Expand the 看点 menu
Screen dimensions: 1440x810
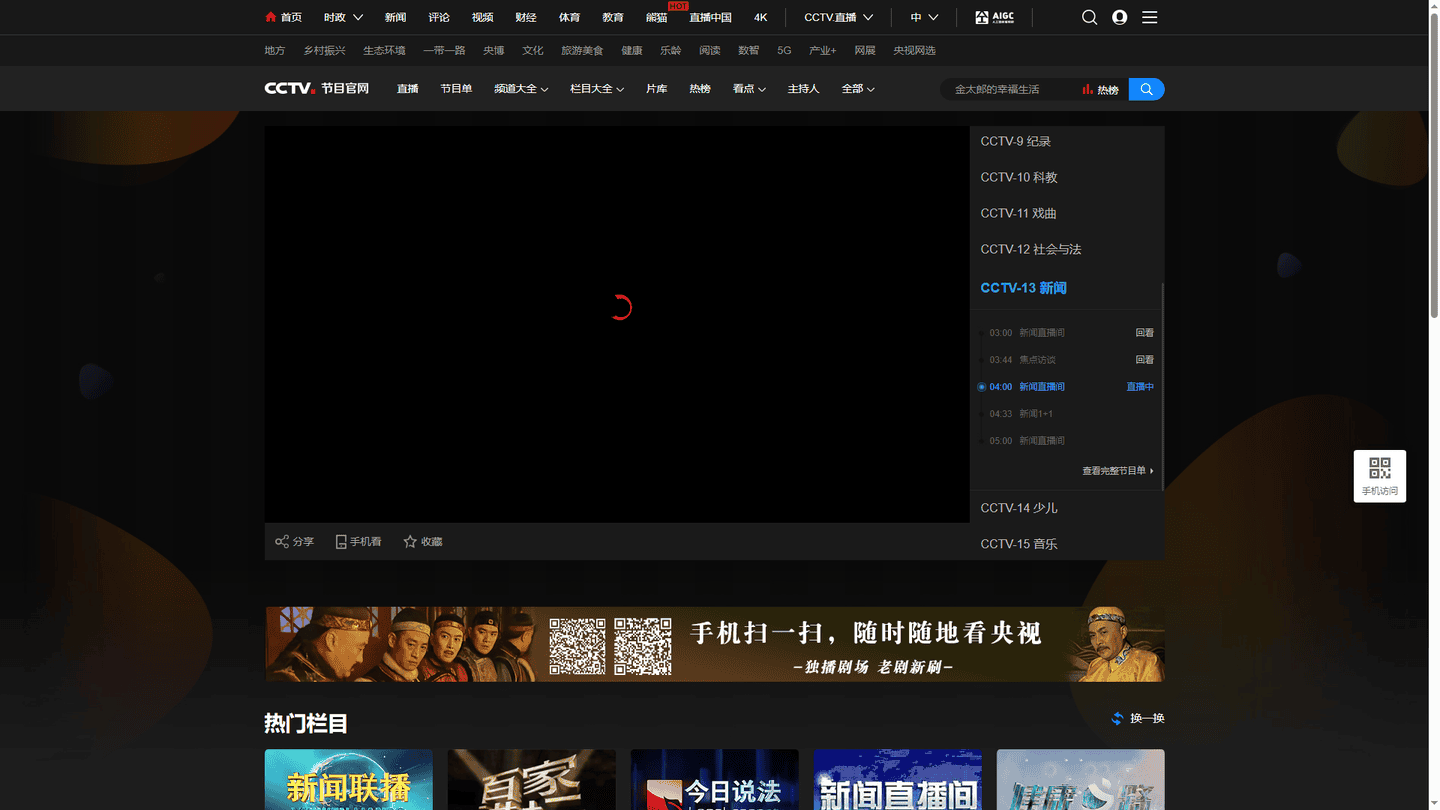[x=749, y=89]
